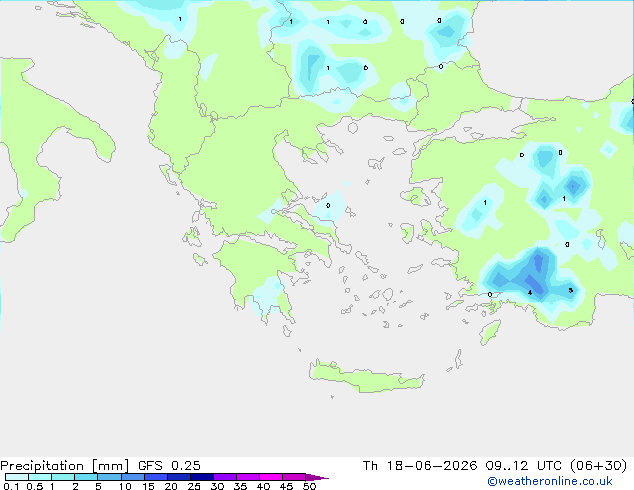Click the legend arrow for over 50 mm

click(x=317, y=477)
